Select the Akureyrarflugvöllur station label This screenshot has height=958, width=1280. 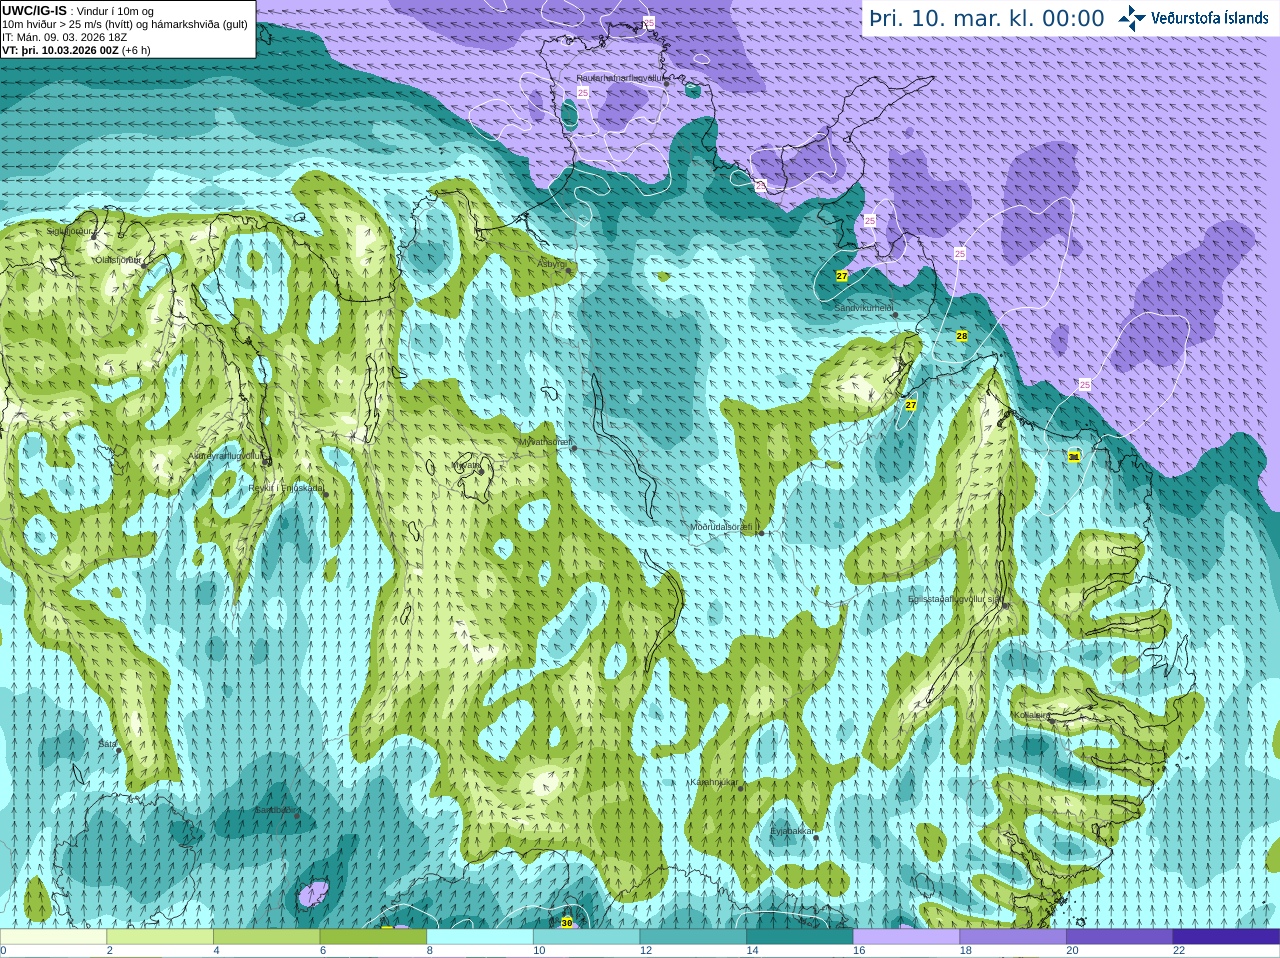pos(226,456)
